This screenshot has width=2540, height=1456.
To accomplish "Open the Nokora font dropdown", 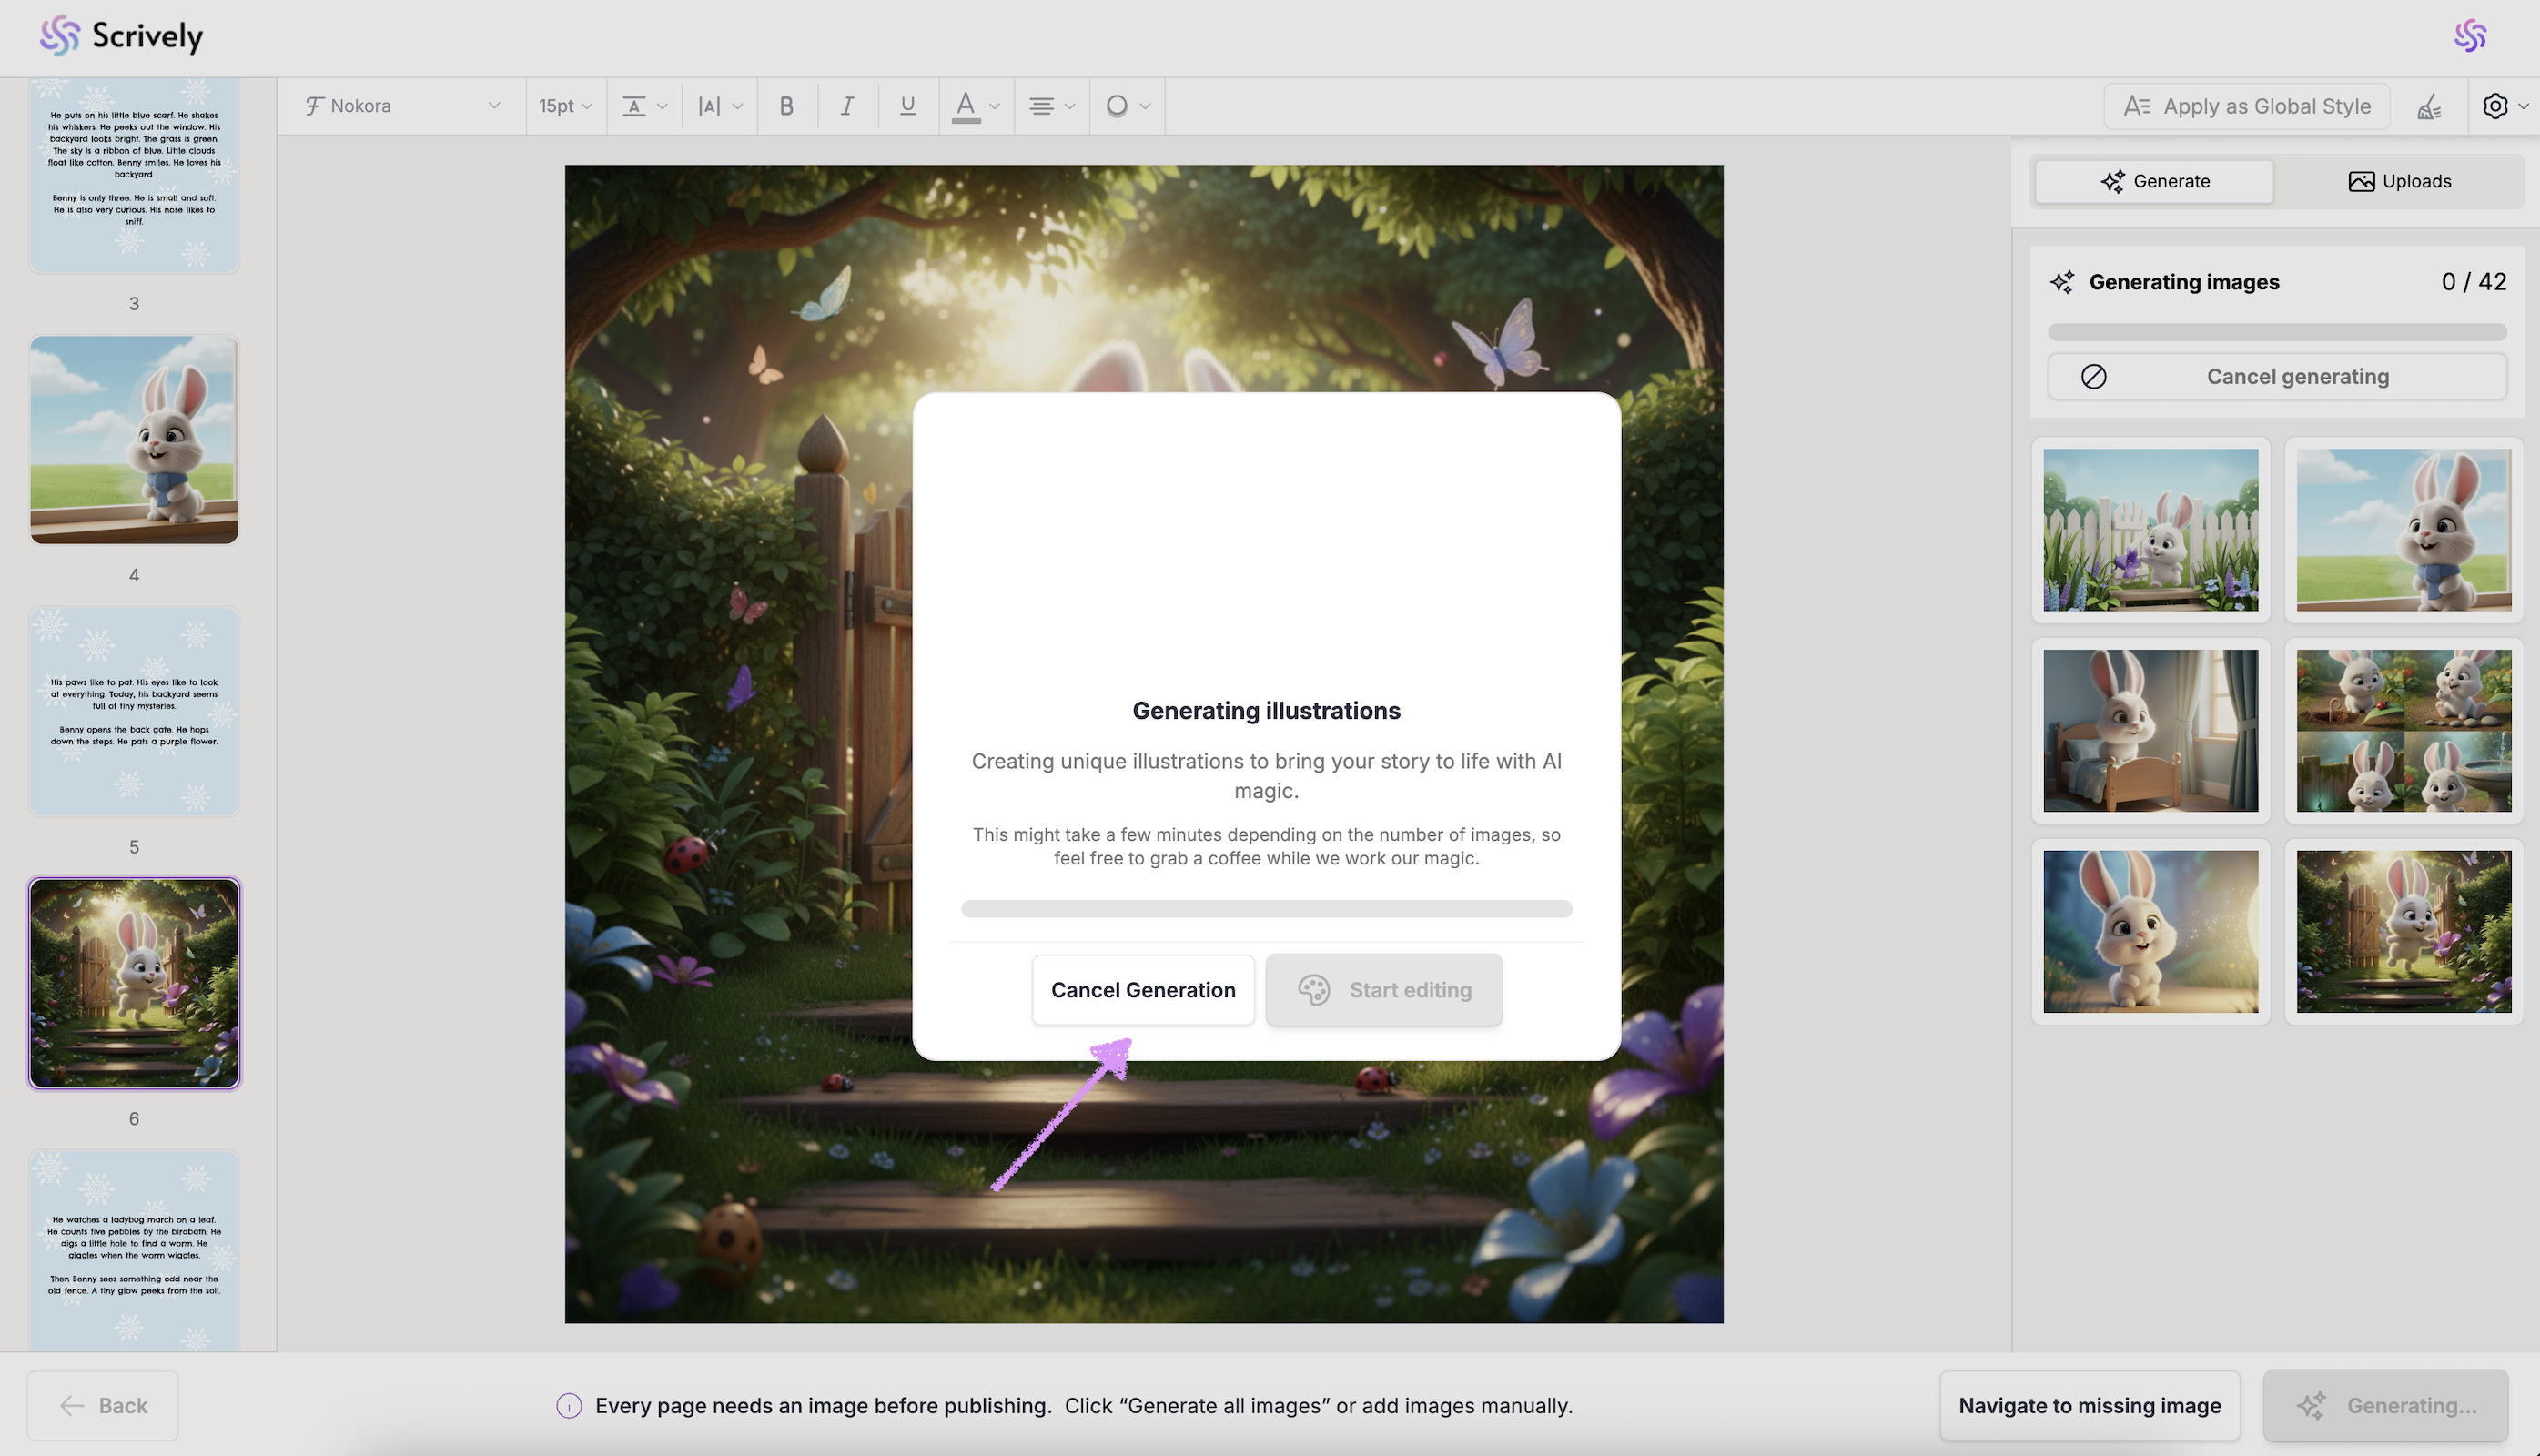I will pyautogui.click(x=402, y=106).
